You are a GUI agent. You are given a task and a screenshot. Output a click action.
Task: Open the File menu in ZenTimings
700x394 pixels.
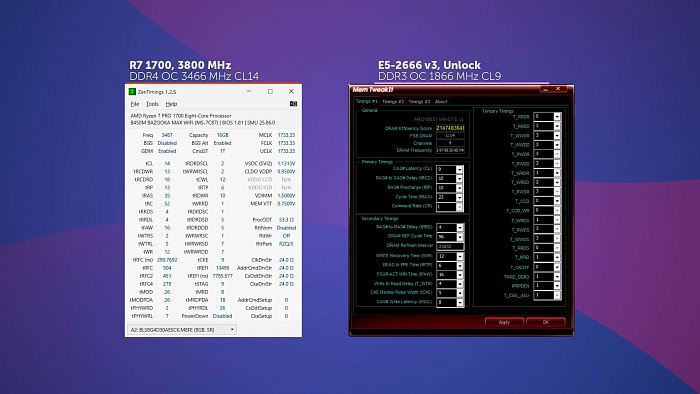(135, 104)
